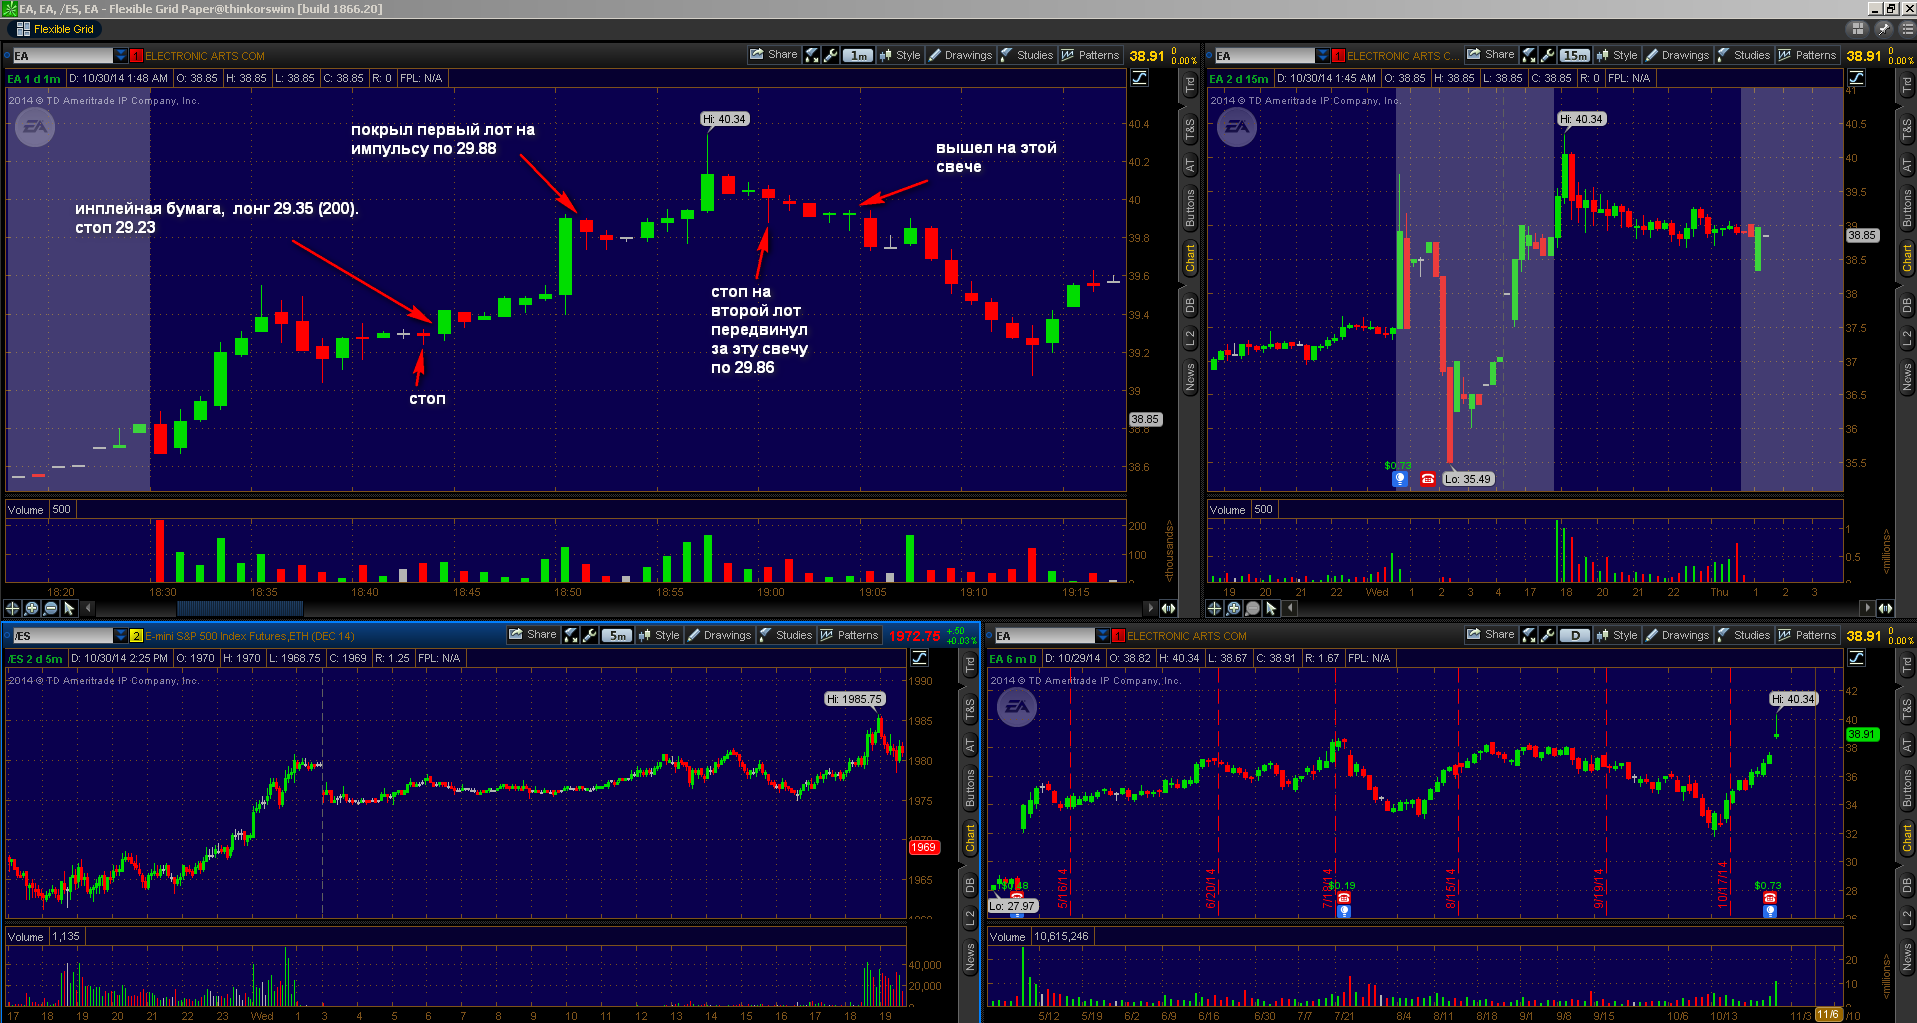Screen dimensions: 1917x1023
Task: Open the 5m timeframe selector in the /ES chart
Action: pos(617,635)
